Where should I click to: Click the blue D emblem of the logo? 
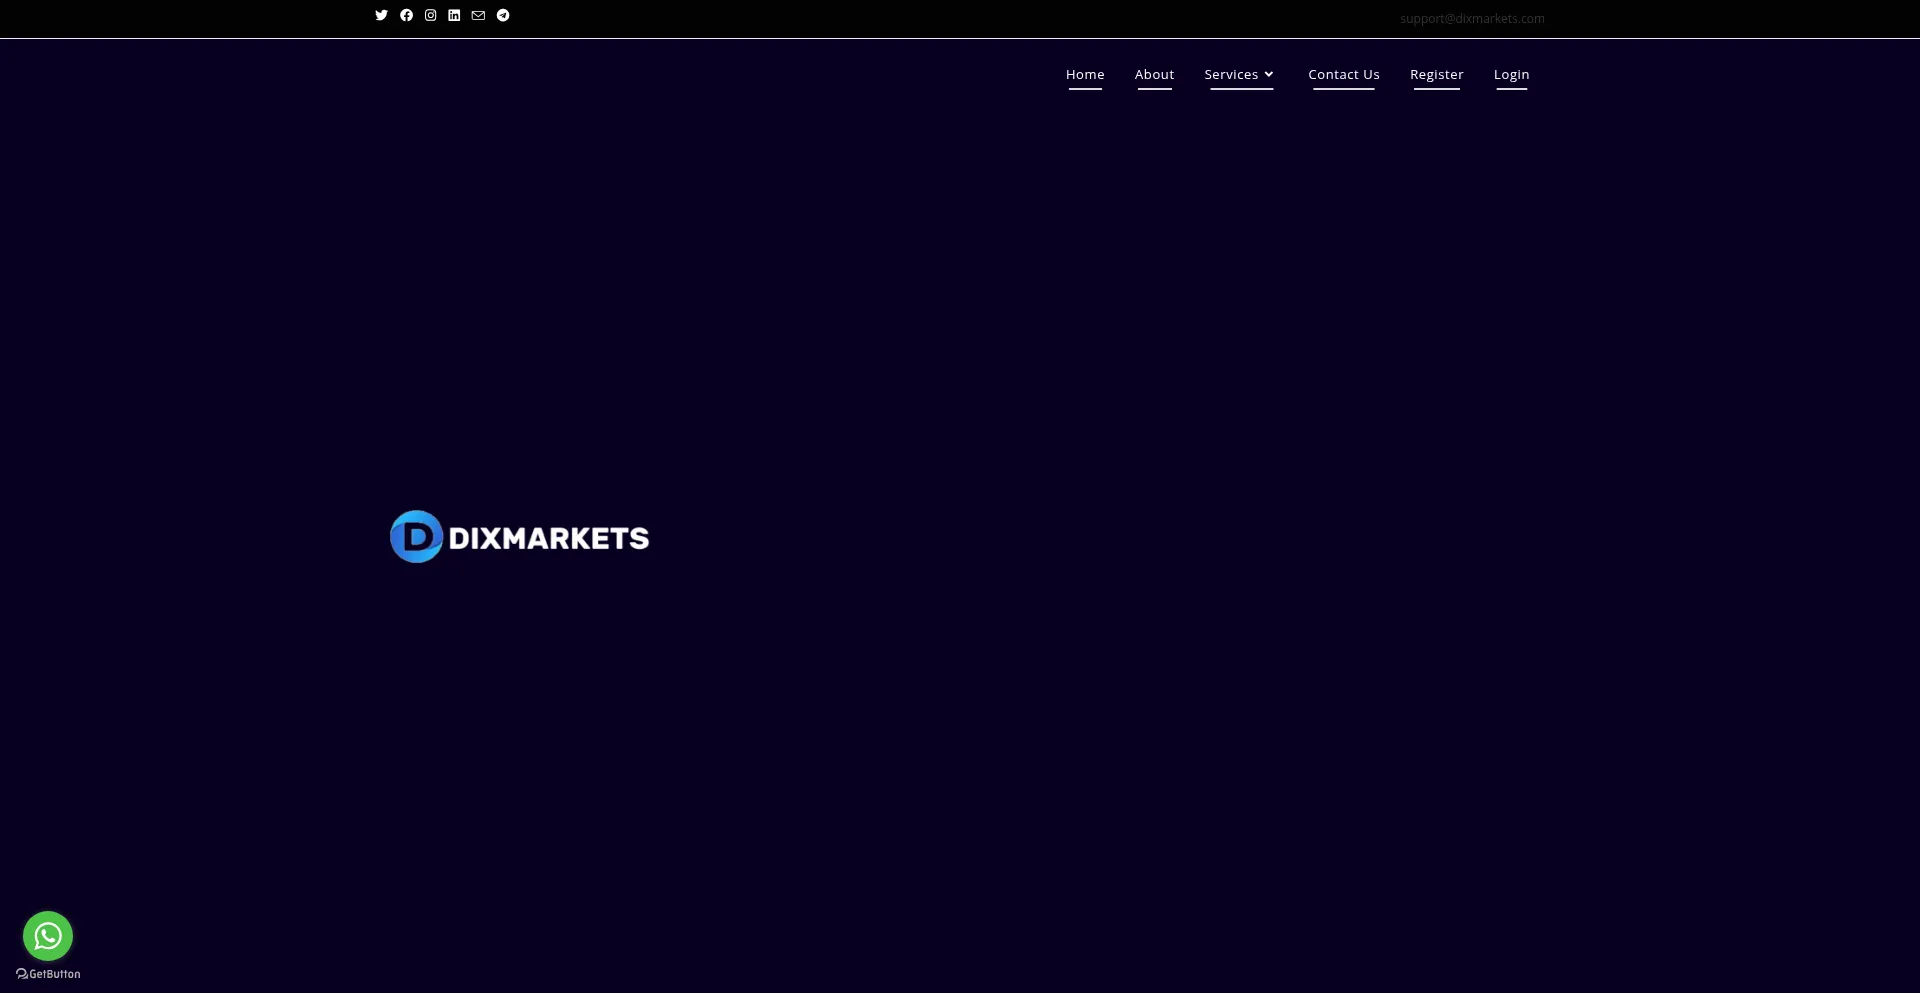coord(416,537)
